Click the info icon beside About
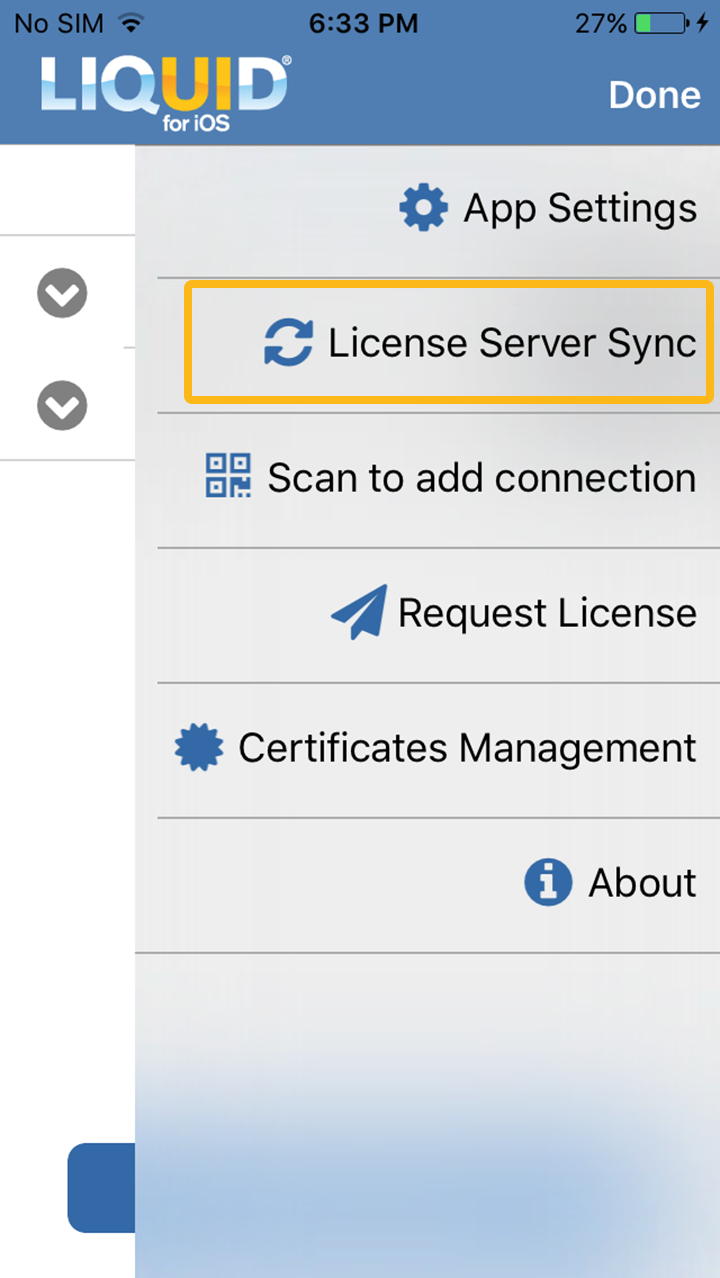 548,882
